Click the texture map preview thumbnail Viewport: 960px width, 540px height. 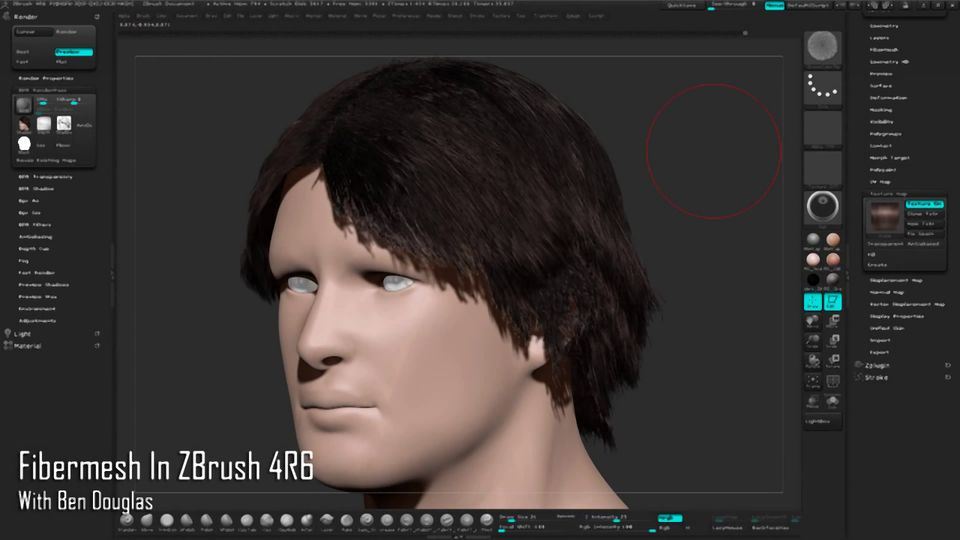(885, 218)
